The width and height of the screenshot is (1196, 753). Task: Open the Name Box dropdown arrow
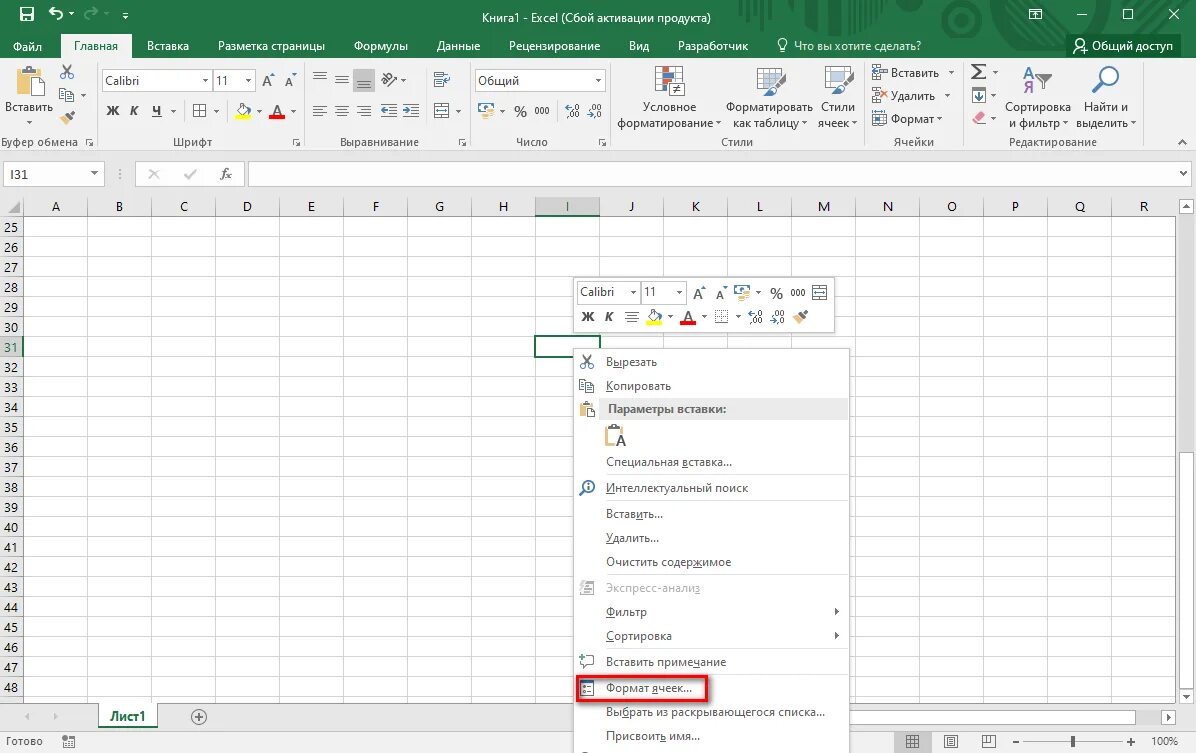pos(94,174)
